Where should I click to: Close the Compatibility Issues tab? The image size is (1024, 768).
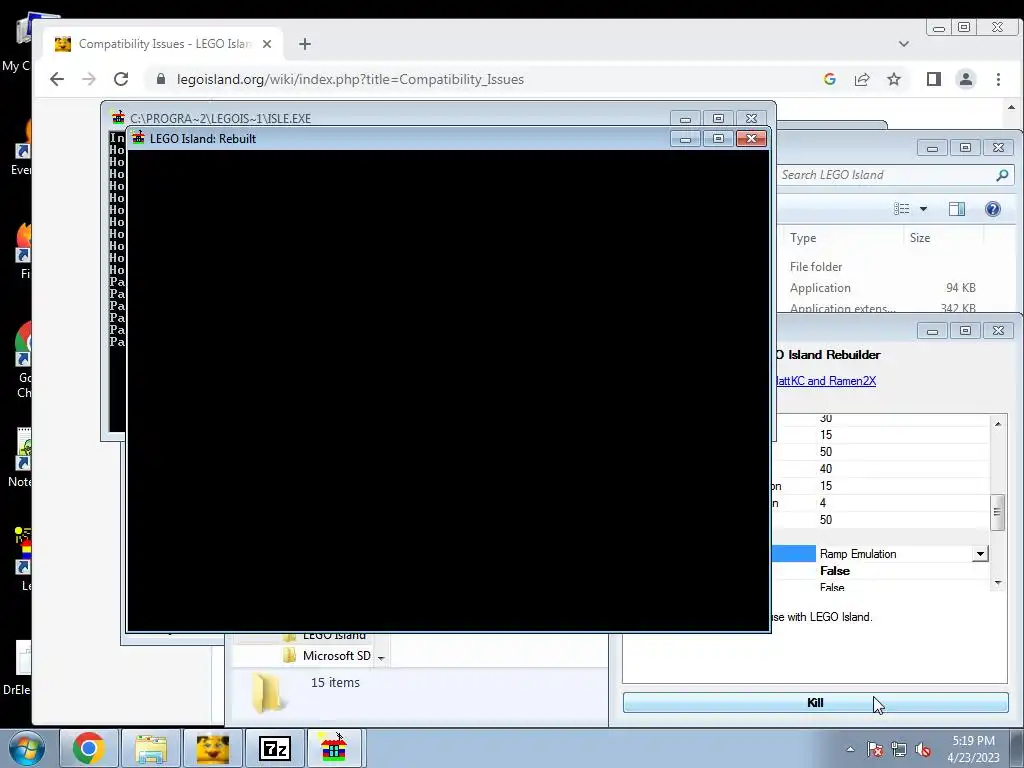coord(266,44)
